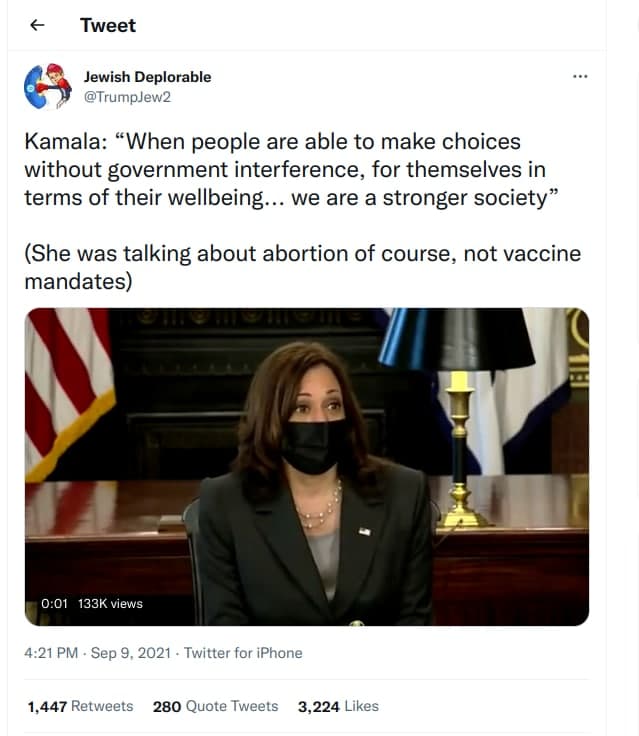Click the word Retweets under the tweet
Screen dimensions: 639x736
click(102, 706)
